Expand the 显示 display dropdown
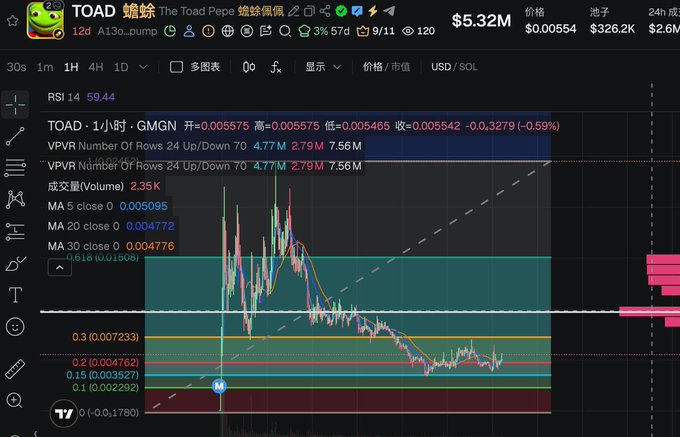The width and height of the screenshot is (680, 437). pos(323,67)
